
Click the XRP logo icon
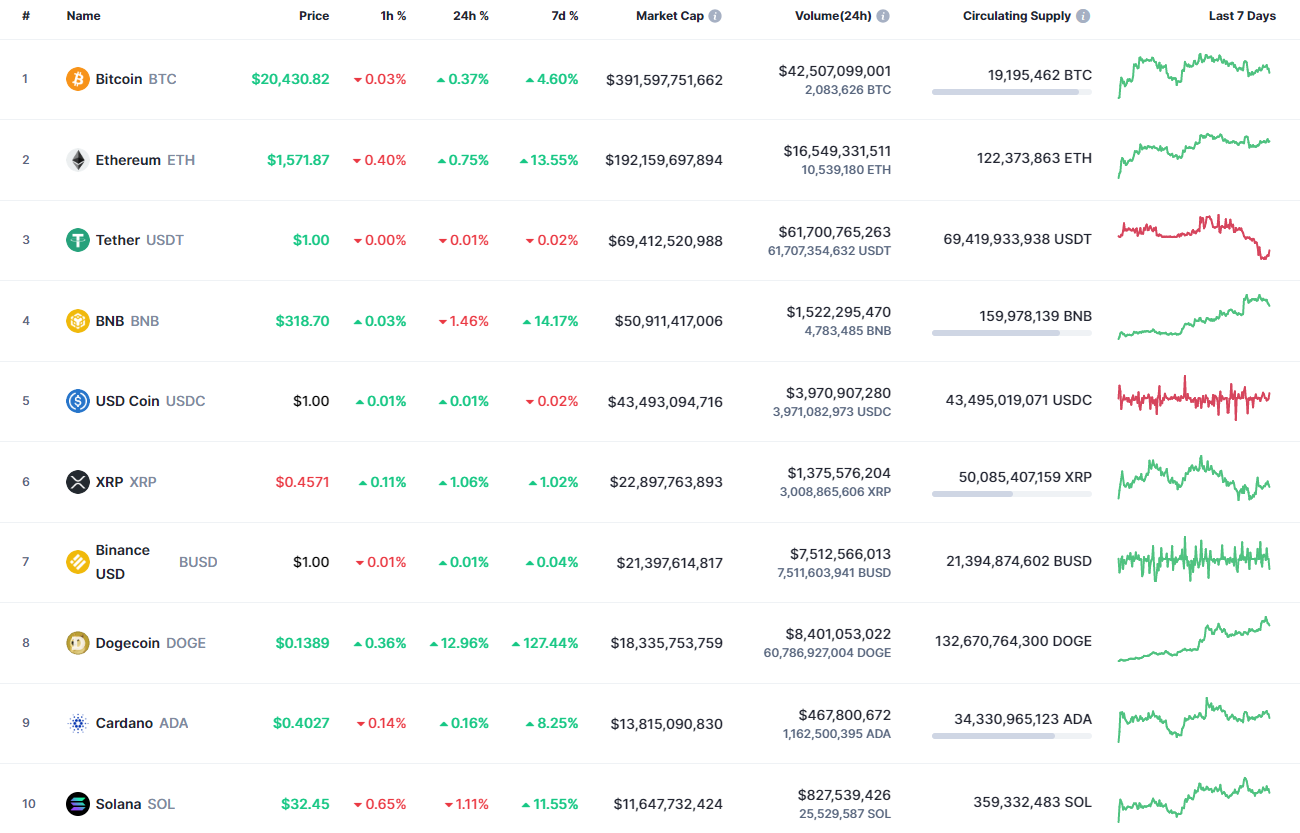point(77,481)
